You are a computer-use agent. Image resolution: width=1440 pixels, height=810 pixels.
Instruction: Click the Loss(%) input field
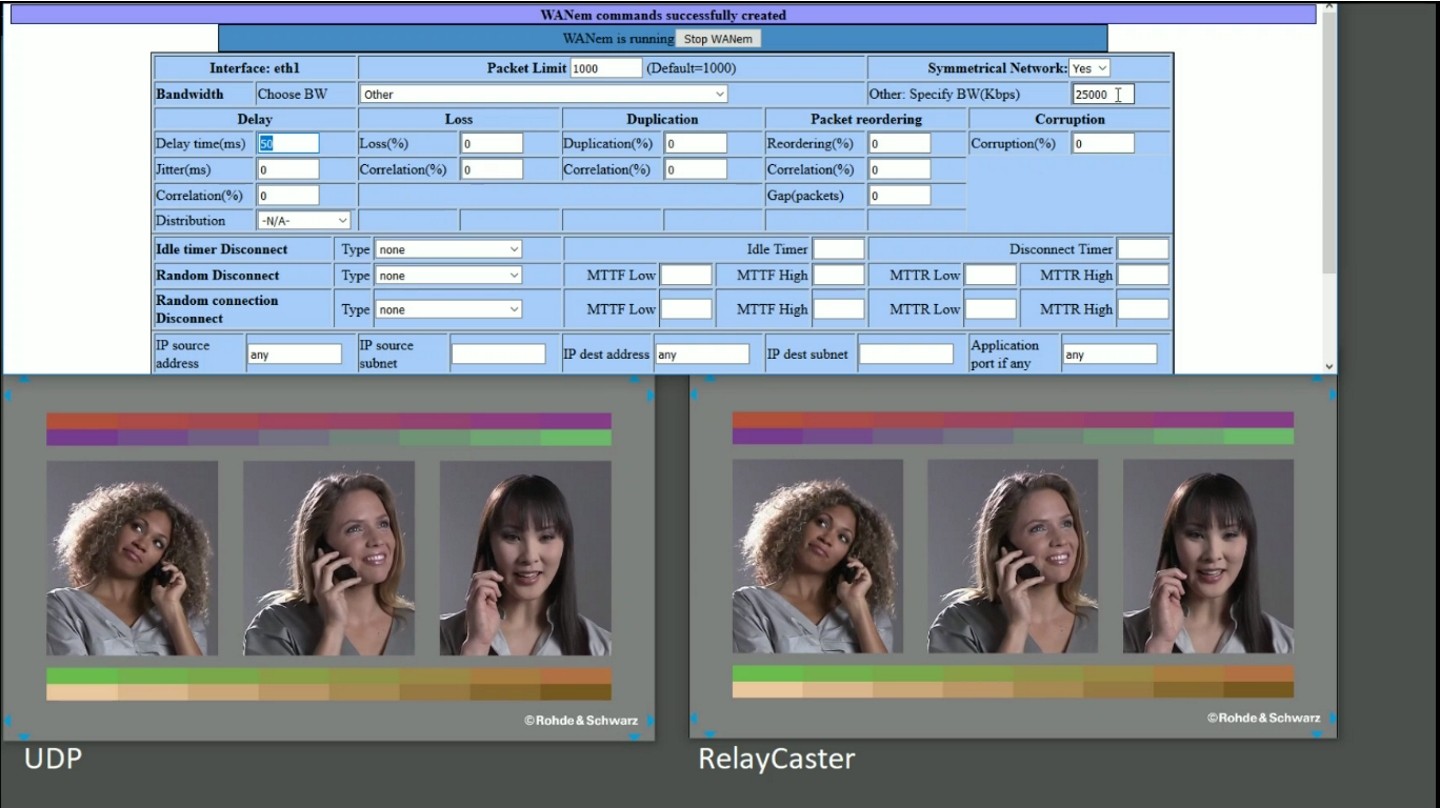(x=492, y=143)
